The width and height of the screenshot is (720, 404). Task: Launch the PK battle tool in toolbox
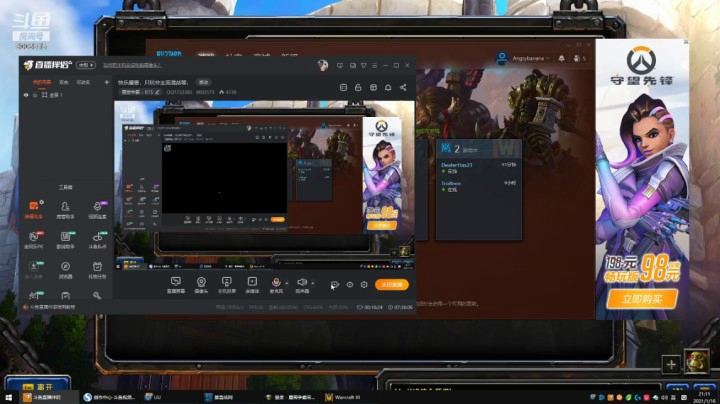(34, 240)
